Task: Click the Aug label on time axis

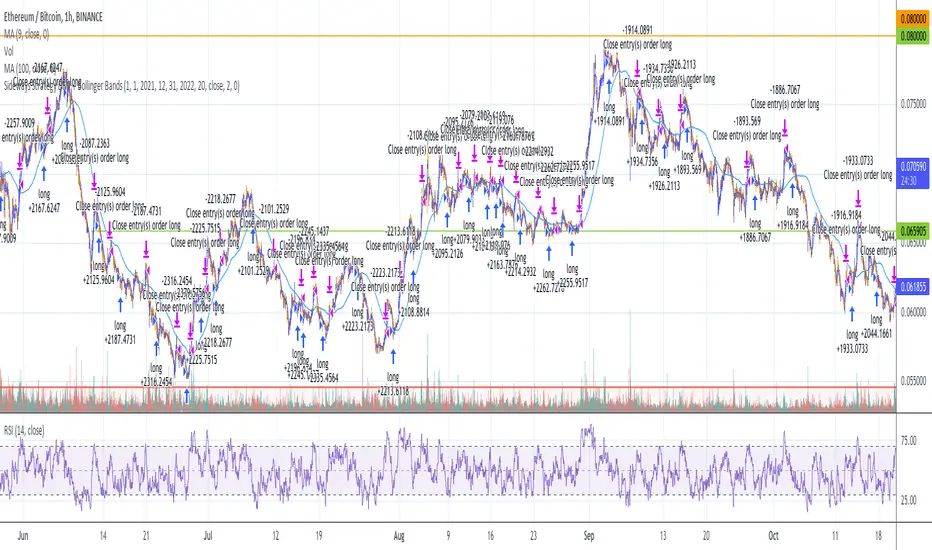Action: coord(399,536)
